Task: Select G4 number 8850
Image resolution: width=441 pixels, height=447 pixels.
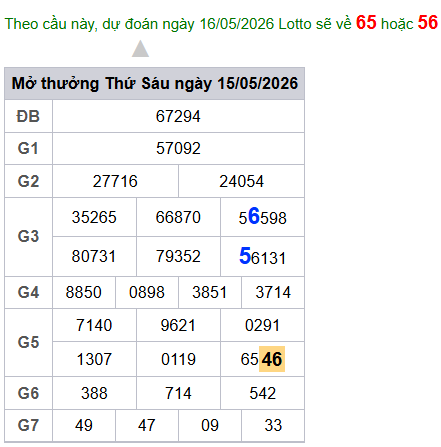Action: [83, 292]
